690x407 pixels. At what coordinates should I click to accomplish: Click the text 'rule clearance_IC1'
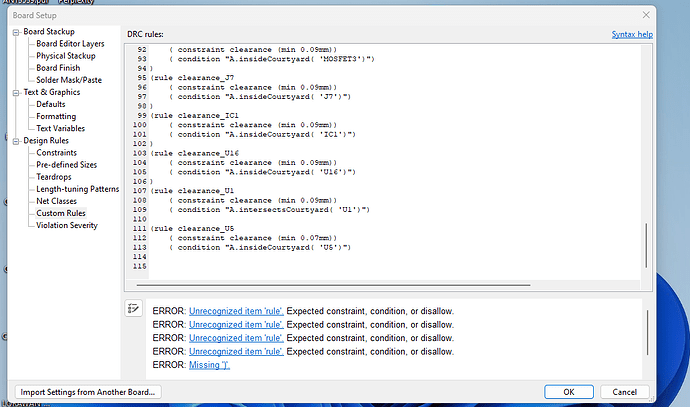[197, 116]
